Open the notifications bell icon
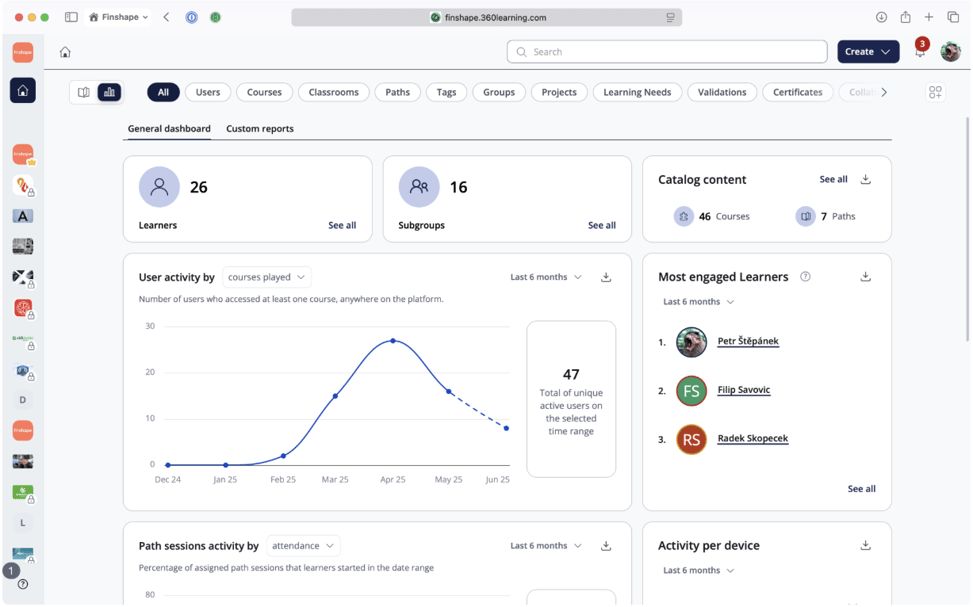The width and height of the screenshot is (973, 607). tap(920, 52)
